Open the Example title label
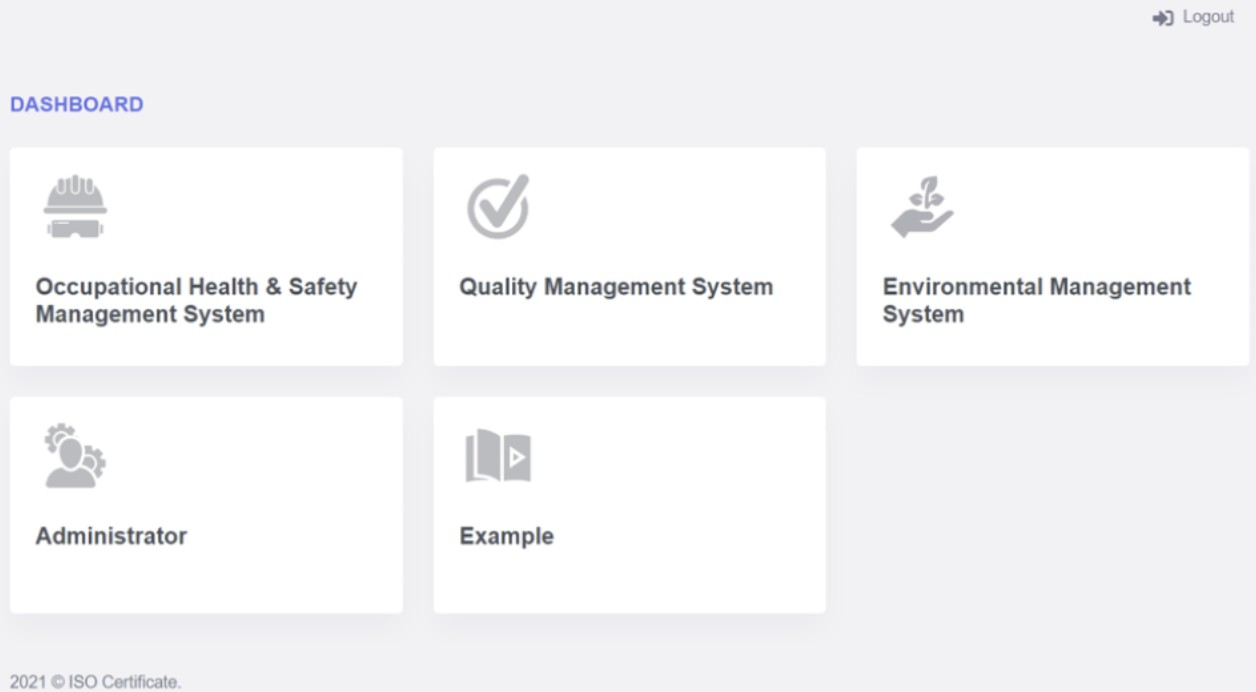 click(506, 536)
